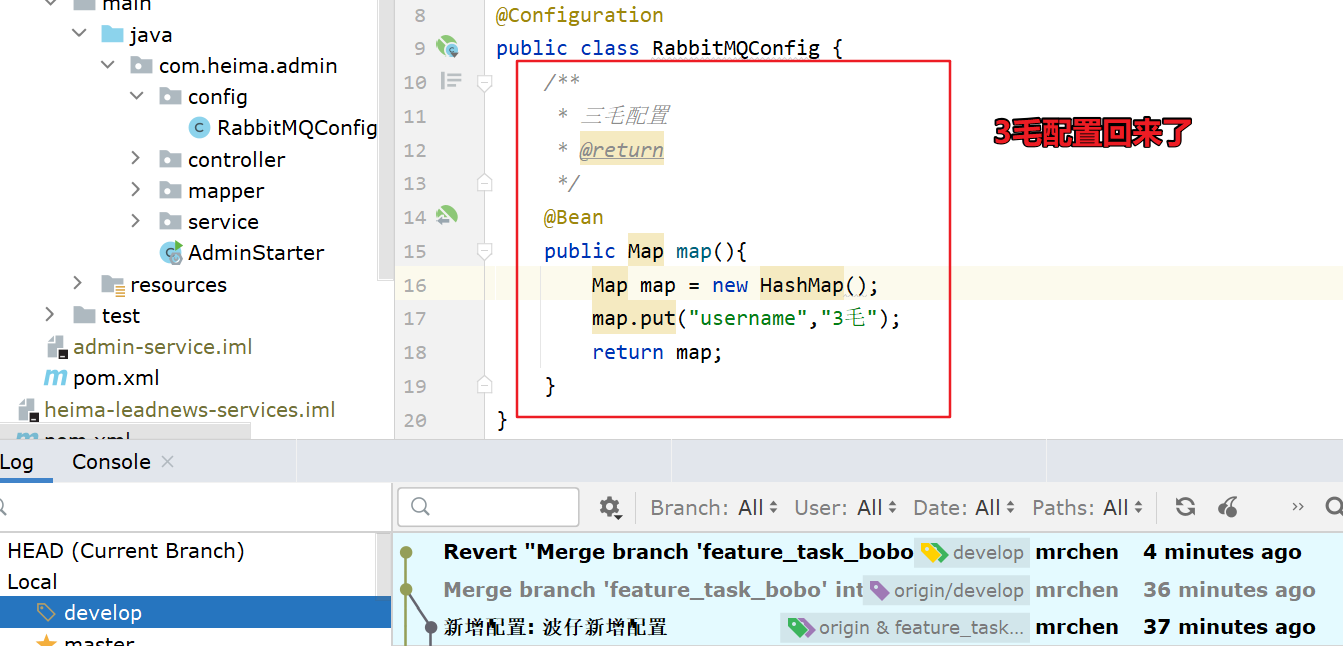This screenshot has width=1343, height=646.
Task: Click the service package icon
Action: pos(171,222)
